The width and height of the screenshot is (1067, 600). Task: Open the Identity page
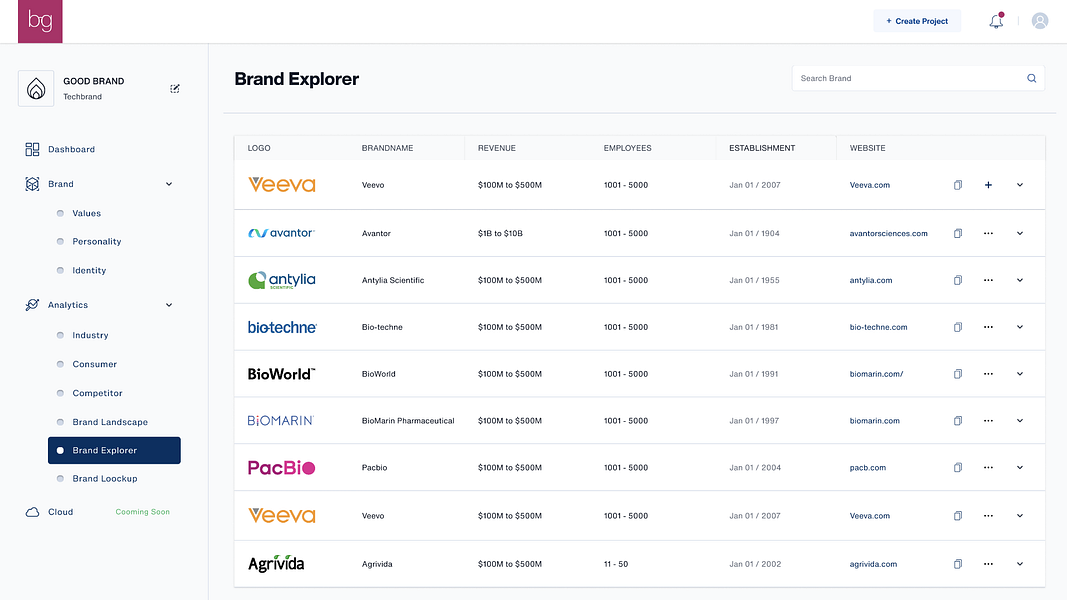(89, 270)
